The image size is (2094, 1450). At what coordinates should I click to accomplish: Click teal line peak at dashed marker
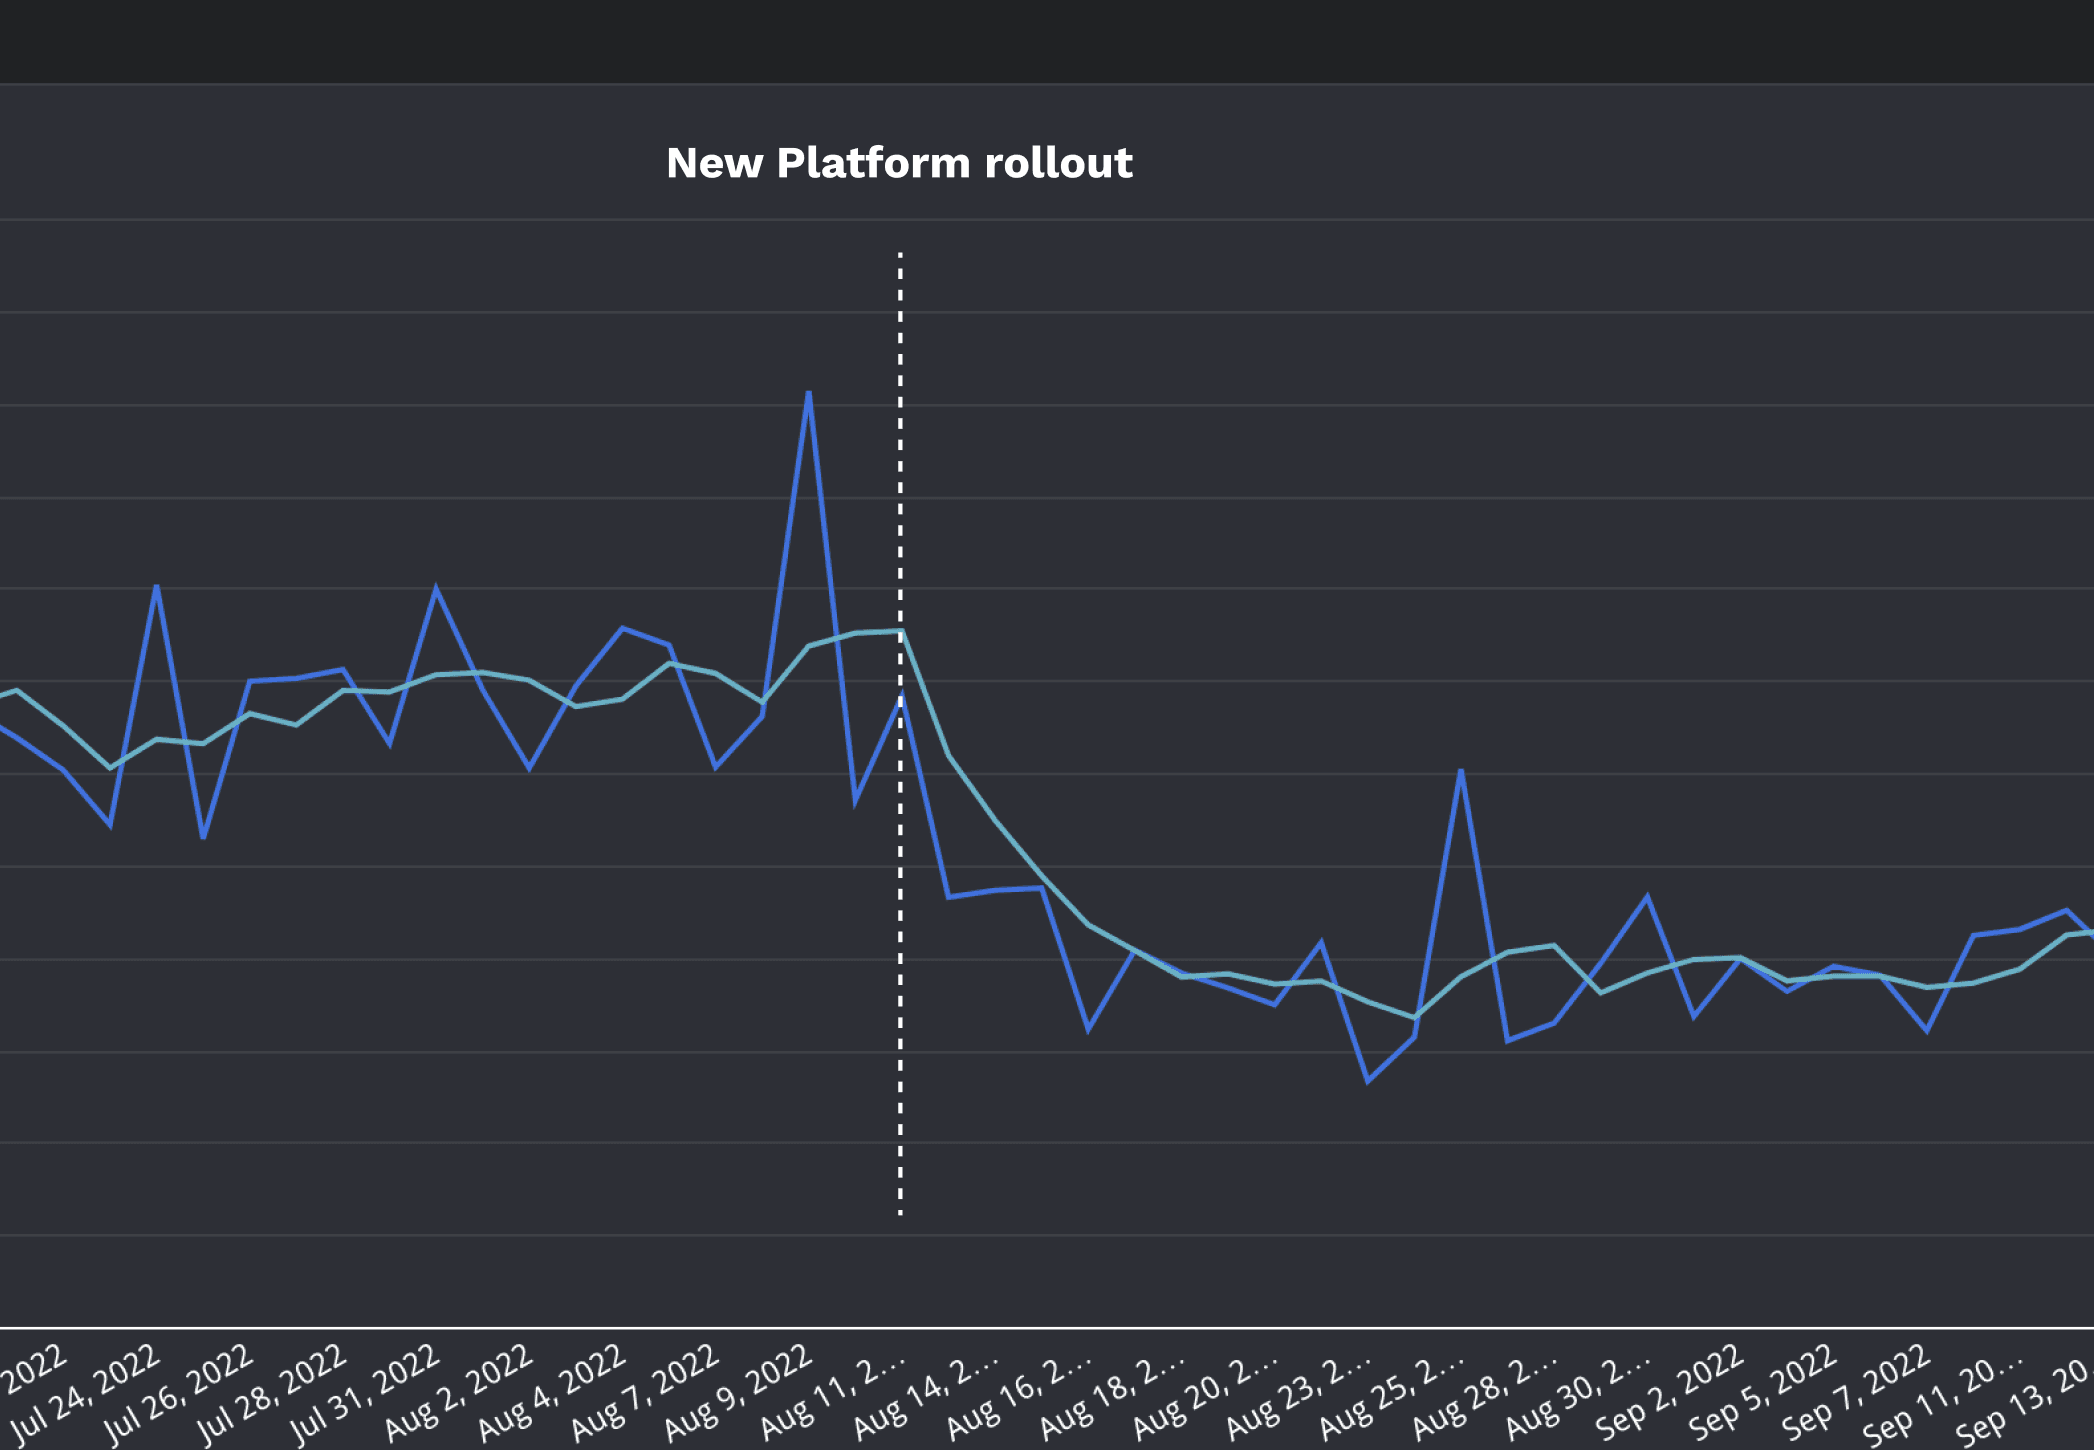(900, 631)
